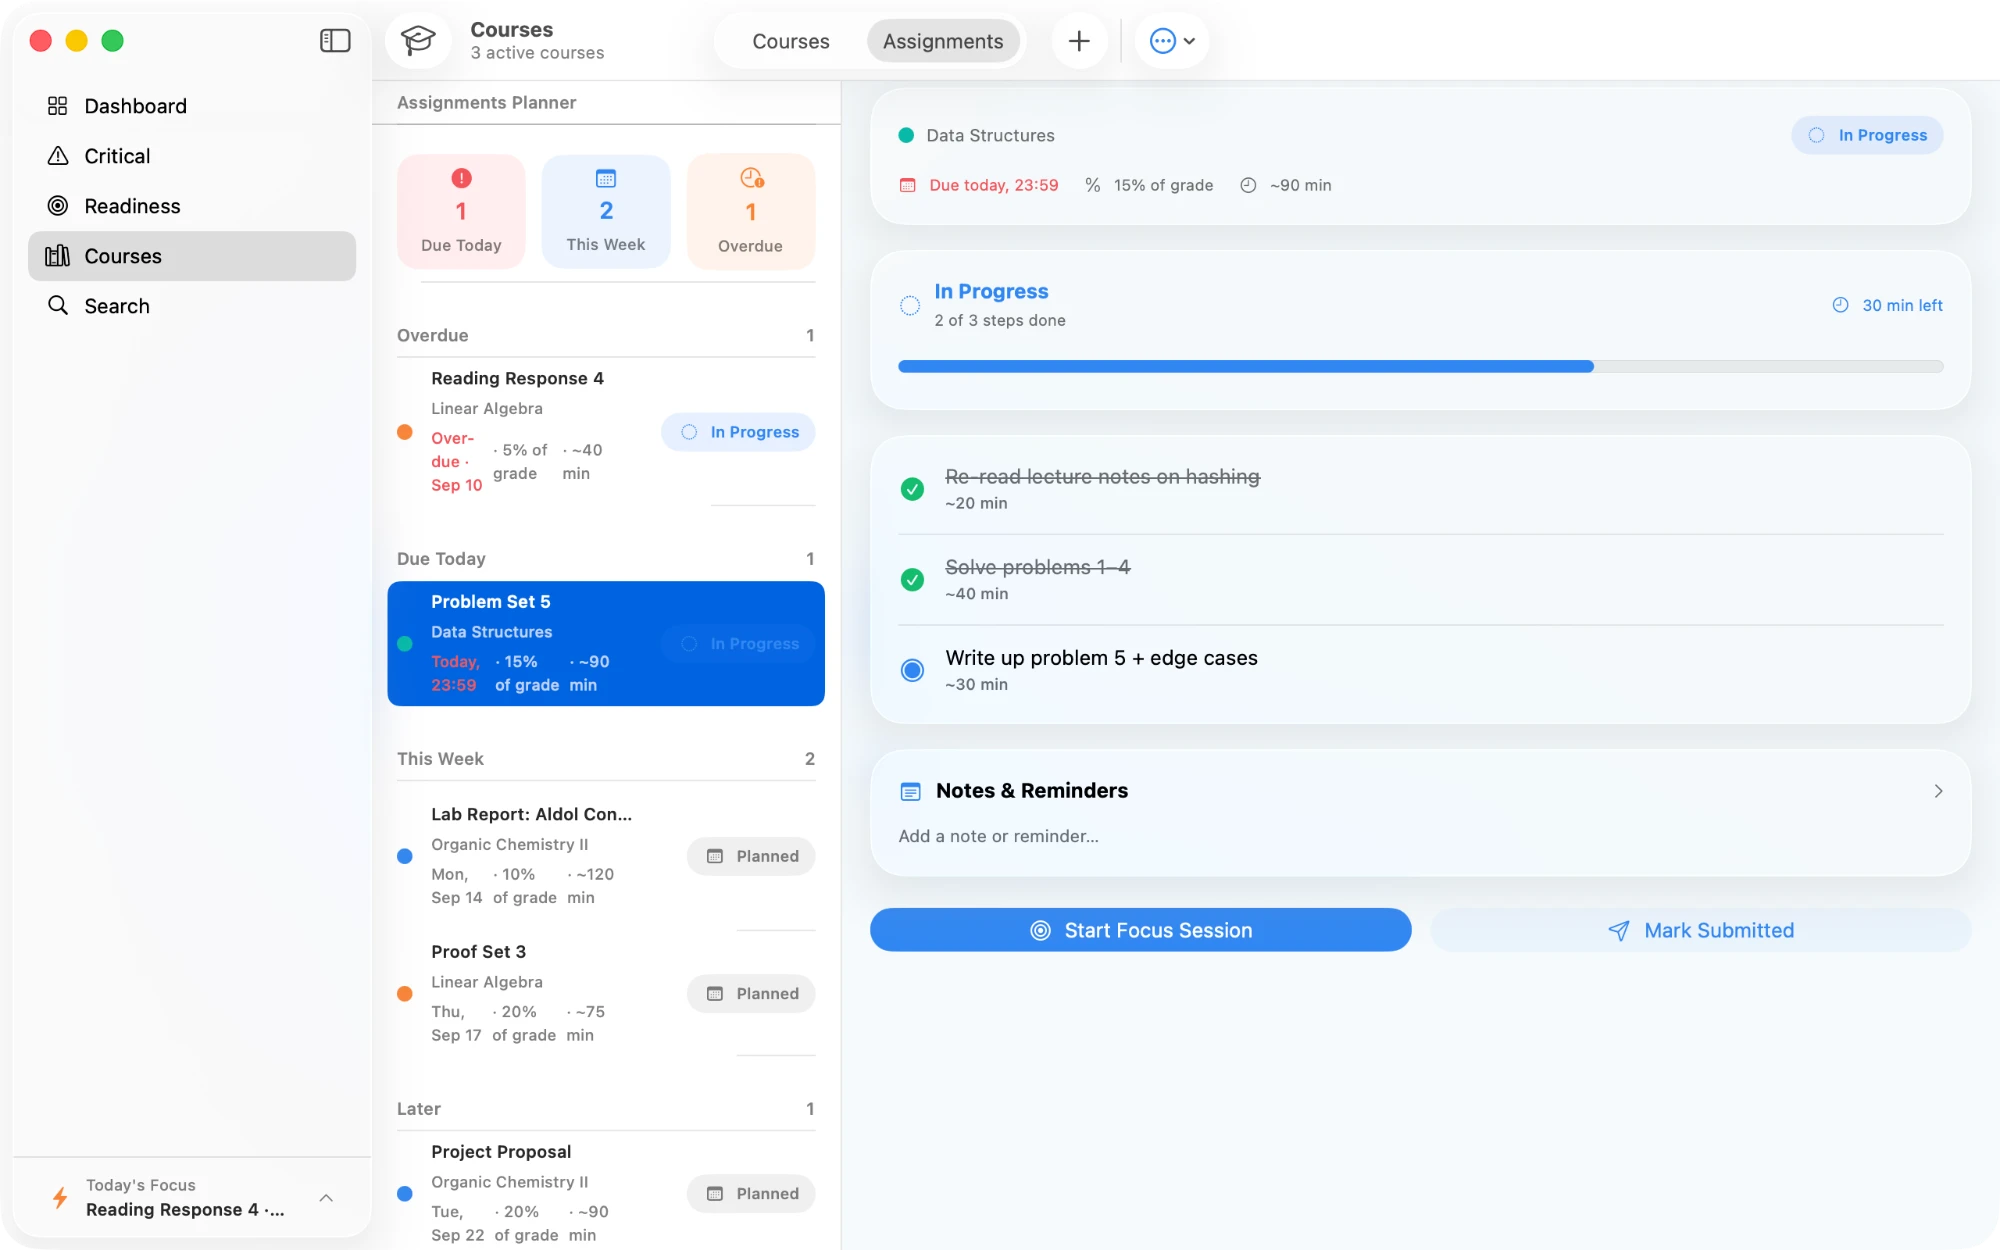Image resolution: width=2000 pixels, height=1250 pixels.
Task: Start Focus Session button
Action: (1141, 930)
